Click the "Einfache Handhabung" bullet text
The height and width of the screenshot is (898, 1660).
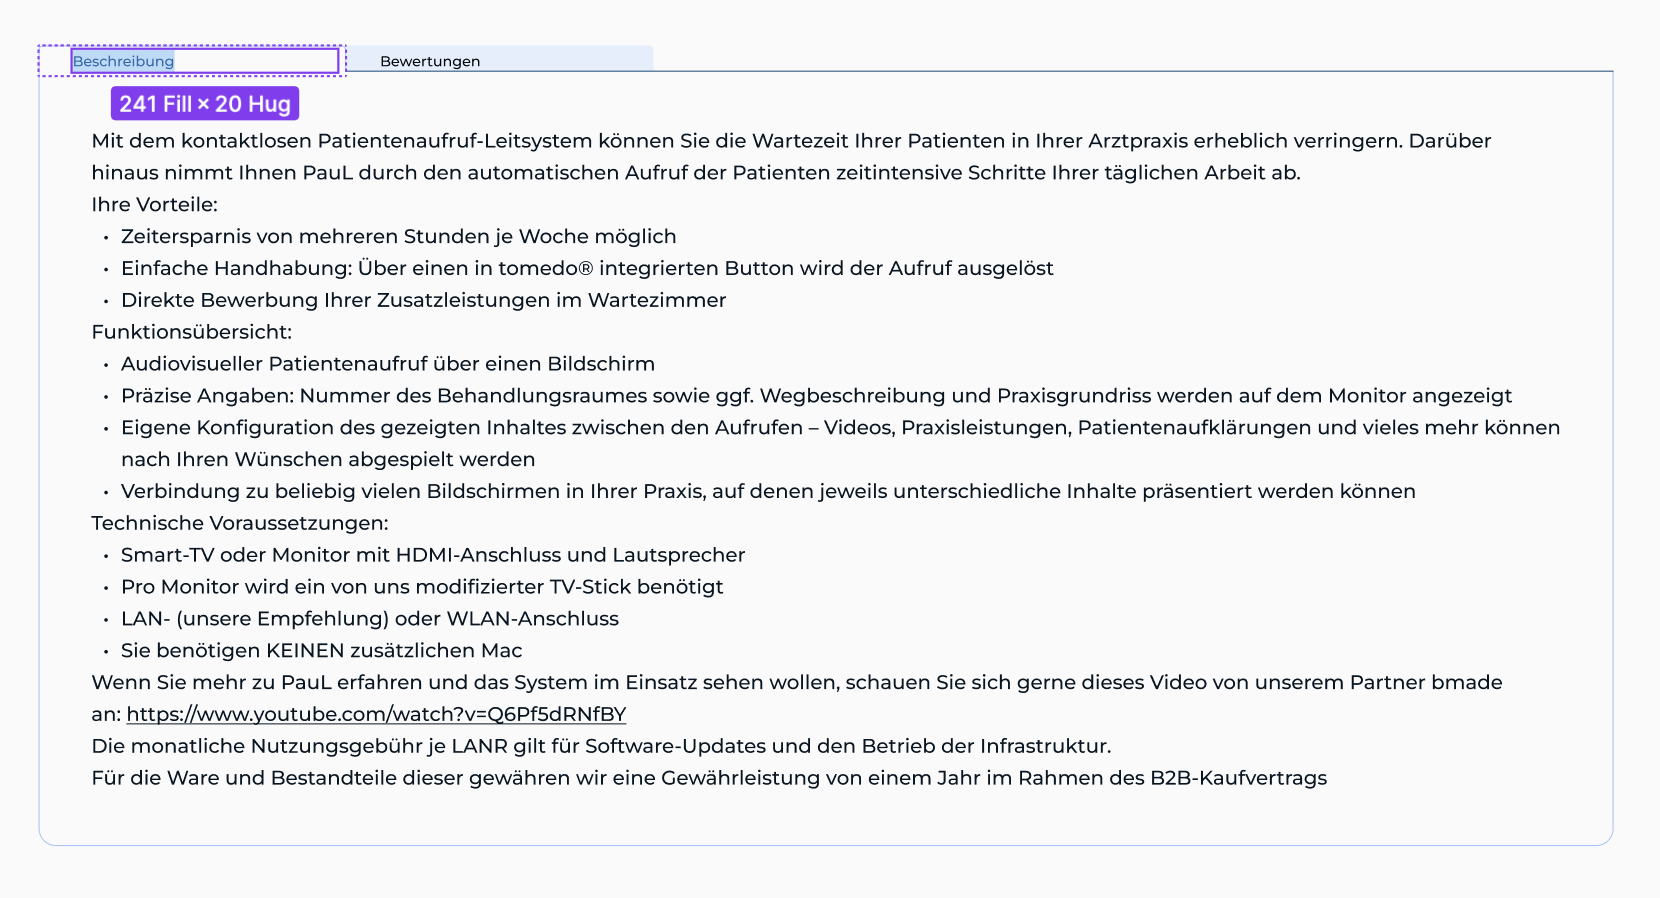pyautogui.click(x=587, y=268)
